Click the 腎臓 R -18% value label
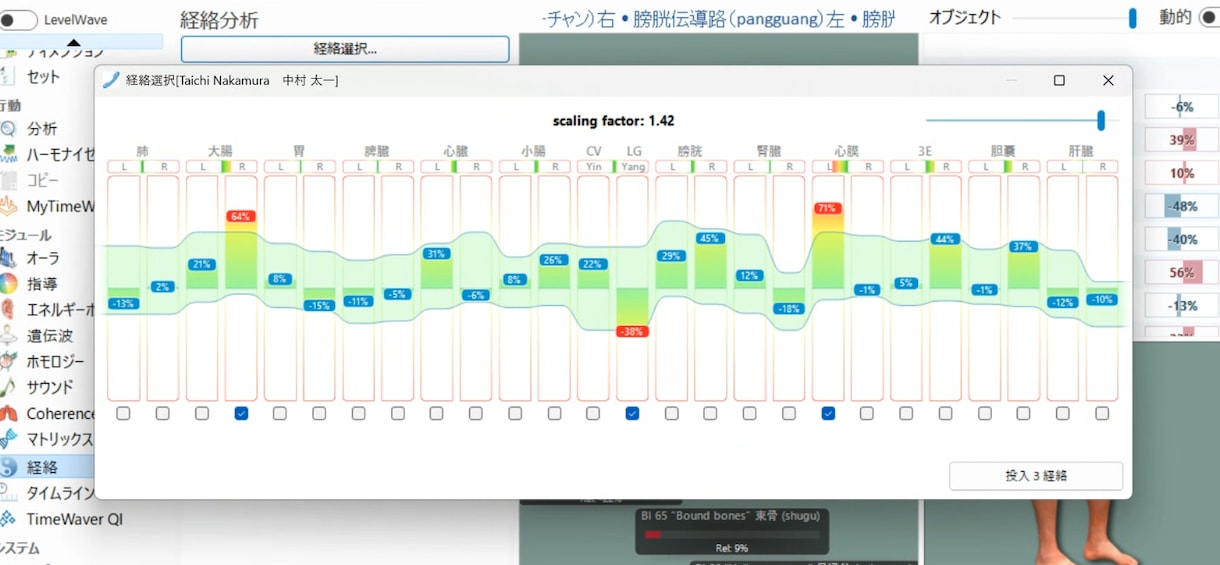 click(x=789, y=309)
